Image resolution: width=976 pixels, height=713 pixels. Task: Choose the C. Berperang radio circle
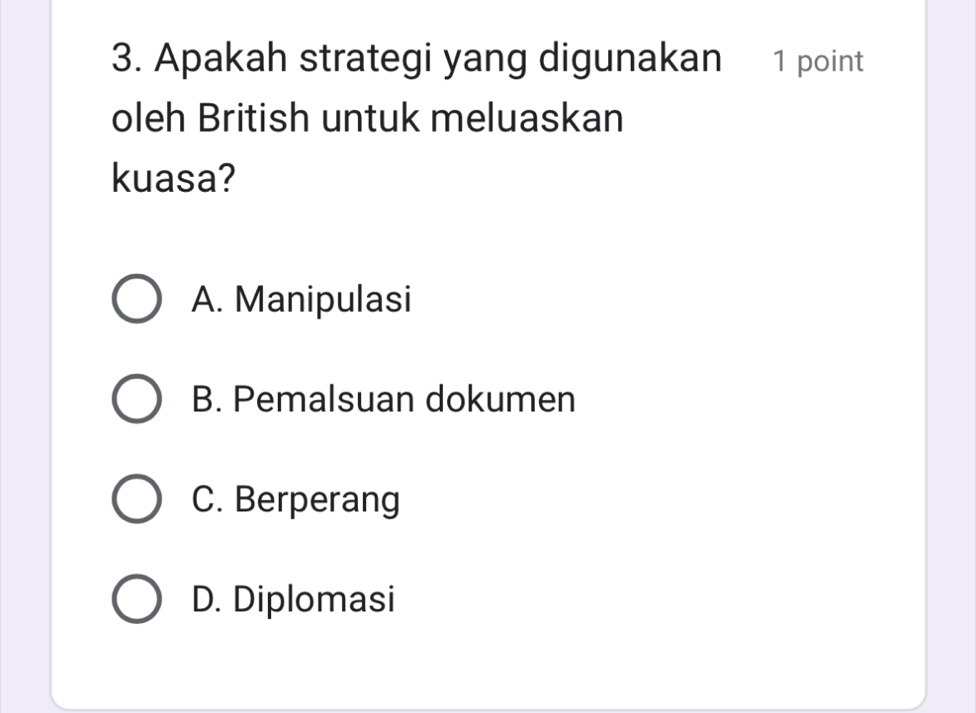(x=136, y=501)
